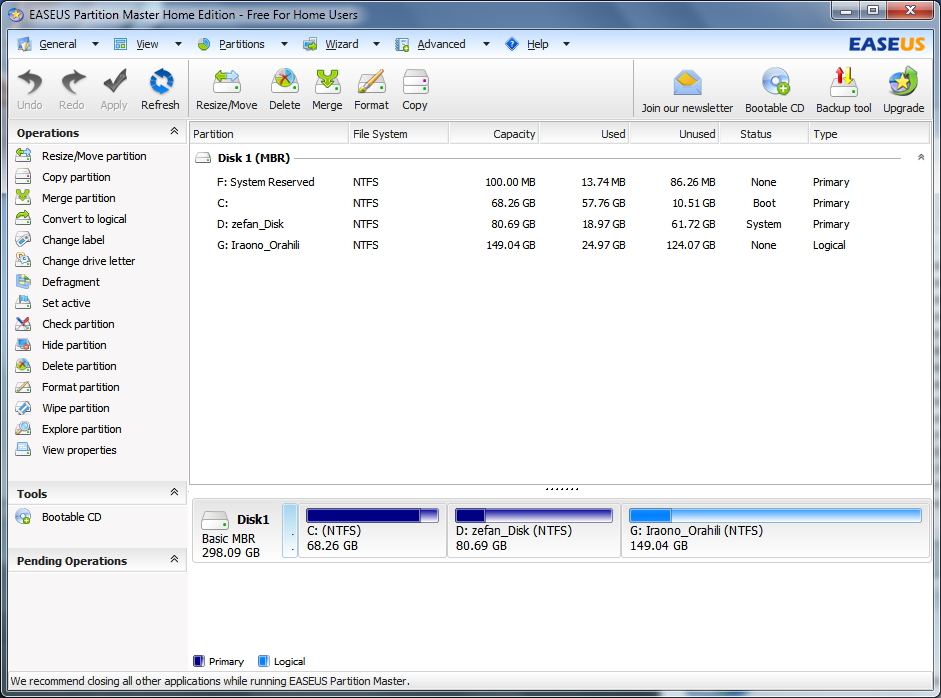
Task: Sort by Status column header
Action: click(x=764, y=134)
